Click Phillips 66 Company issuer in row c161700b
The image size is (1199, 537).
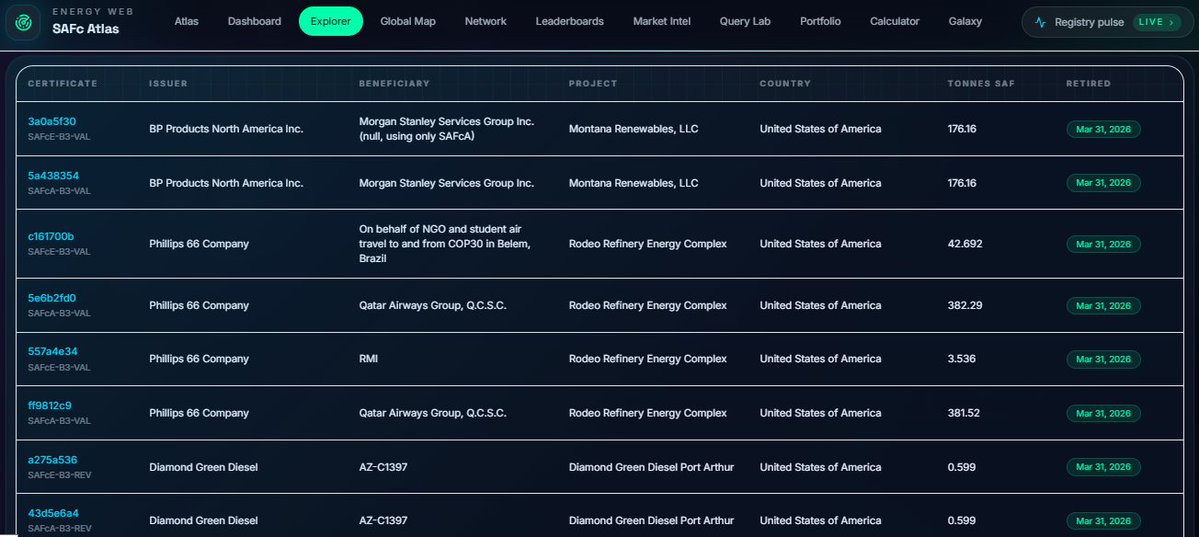[199, 244]
